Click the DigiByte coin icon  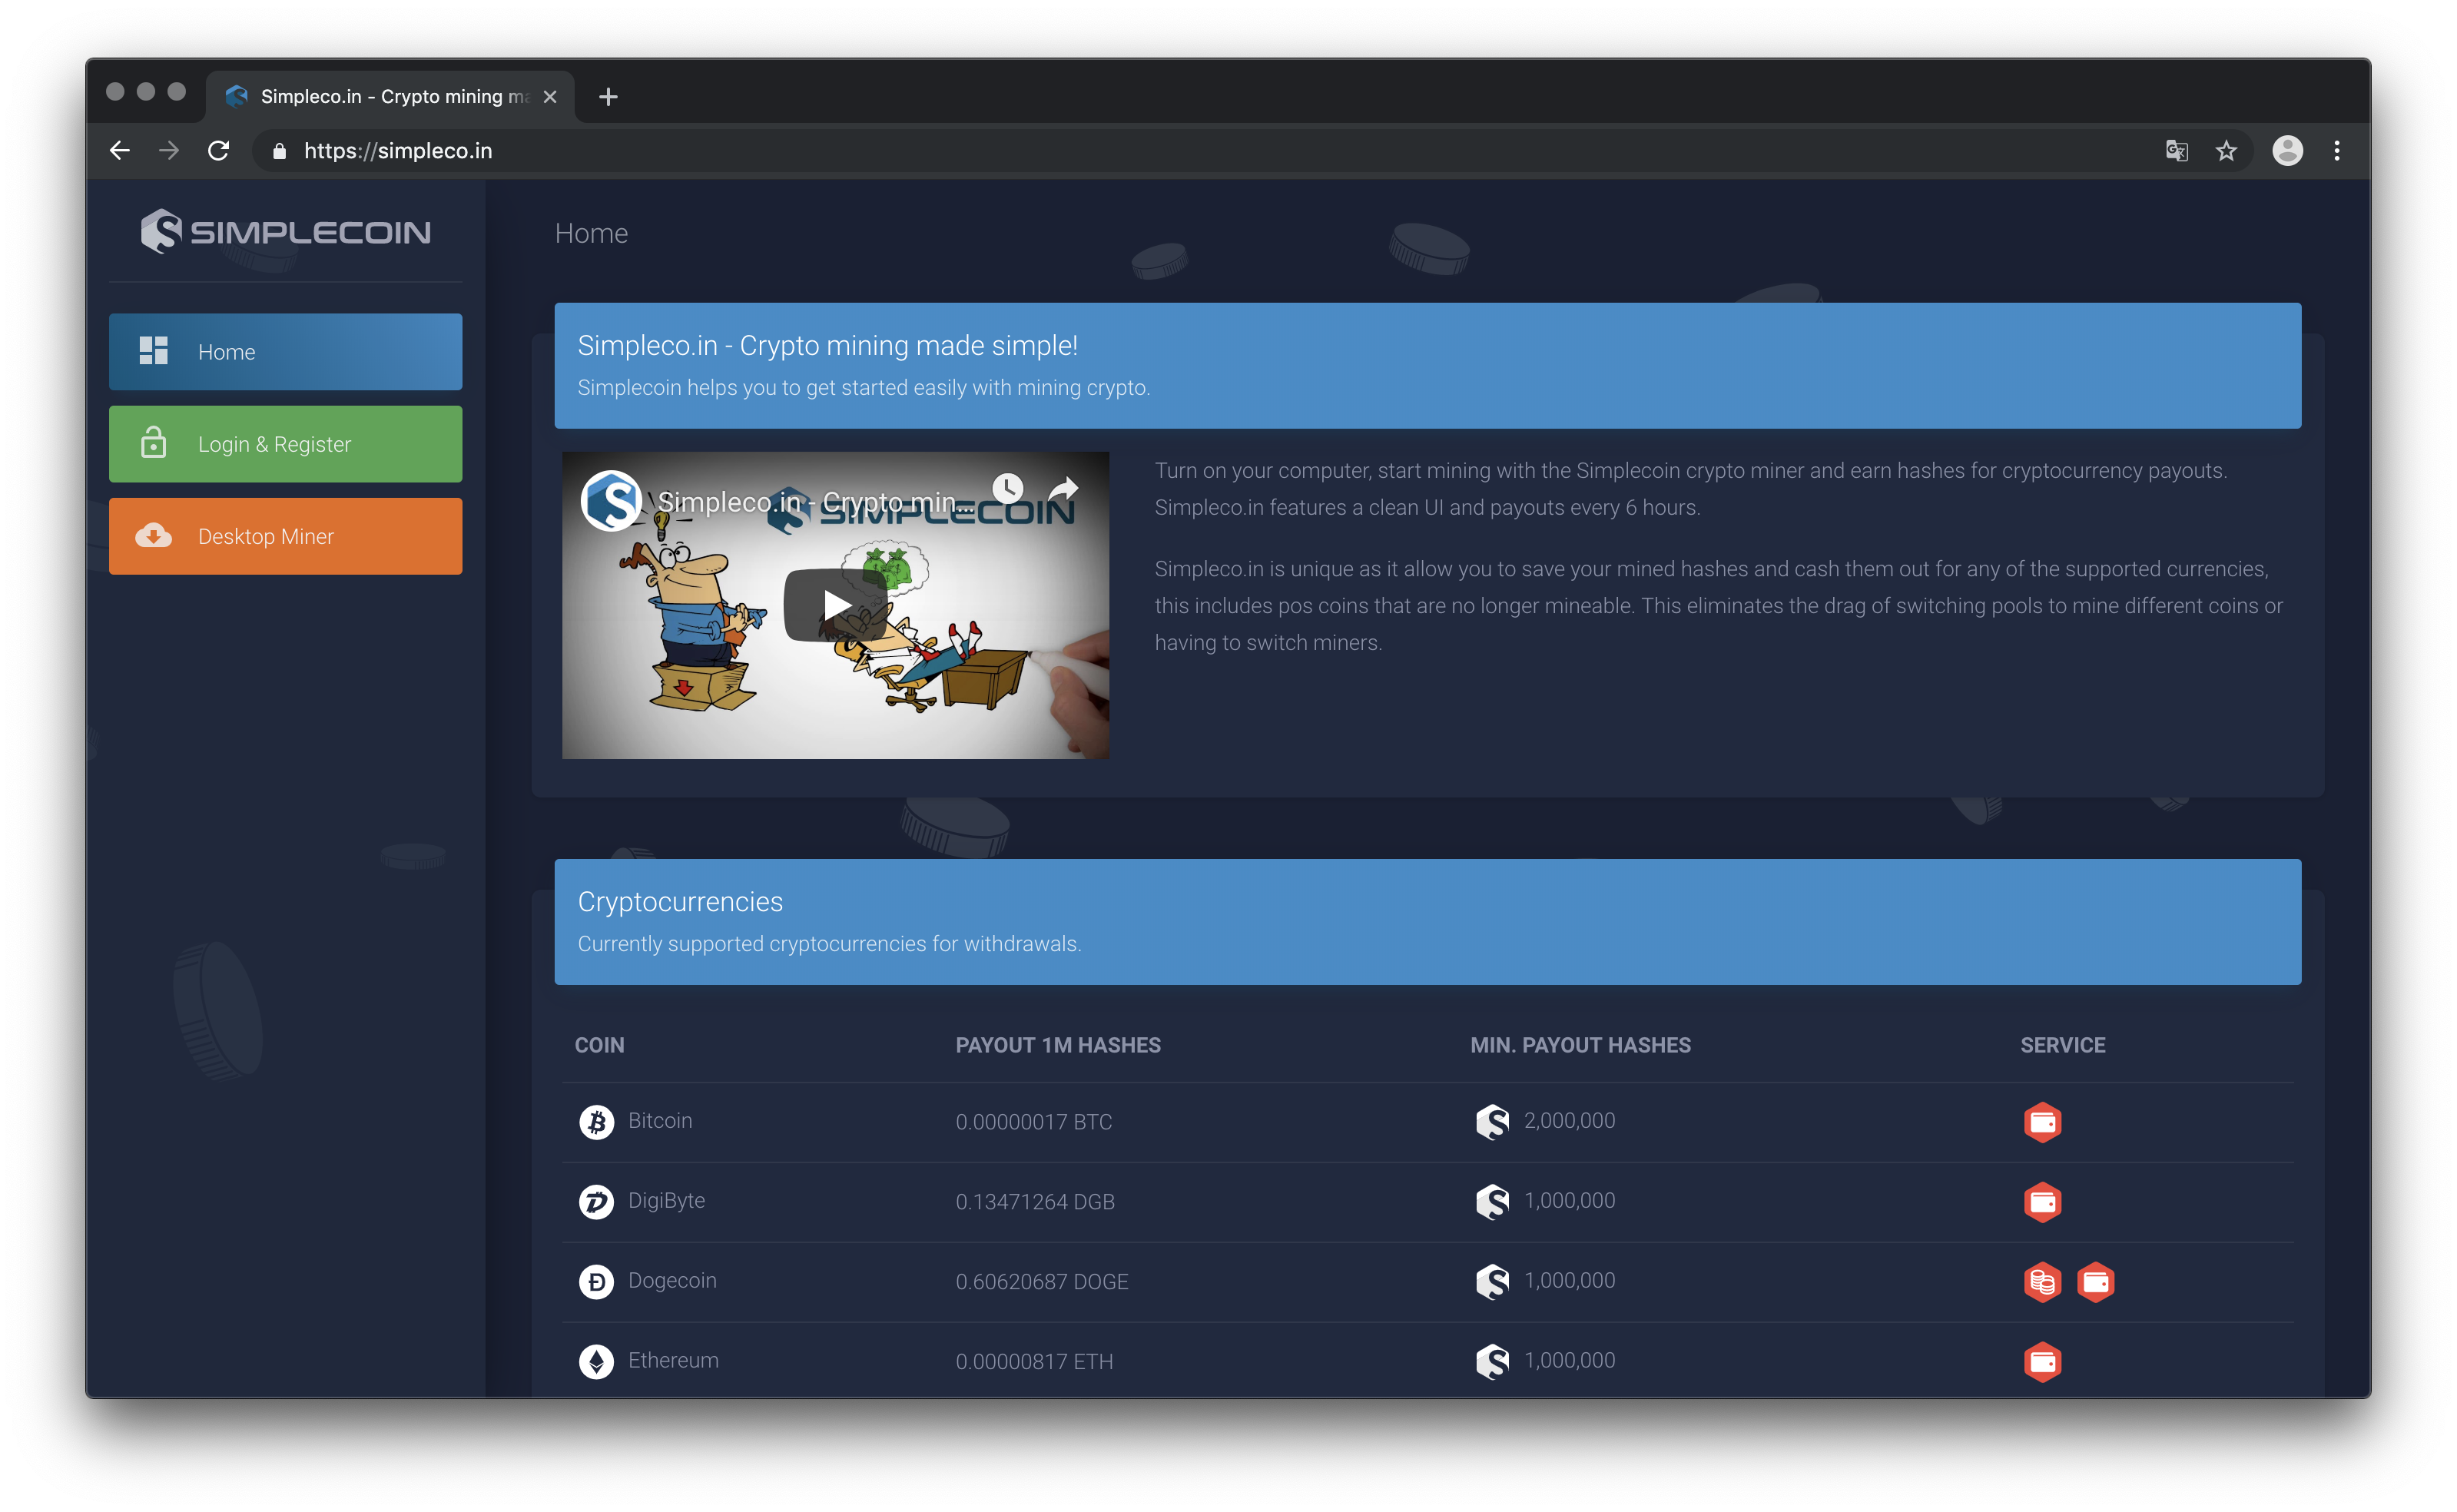[x=596, y=1201]
